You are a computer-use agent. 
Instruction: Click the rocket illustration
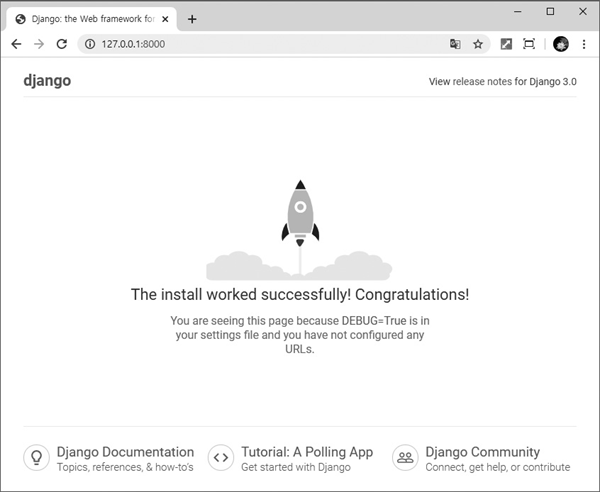299,230
